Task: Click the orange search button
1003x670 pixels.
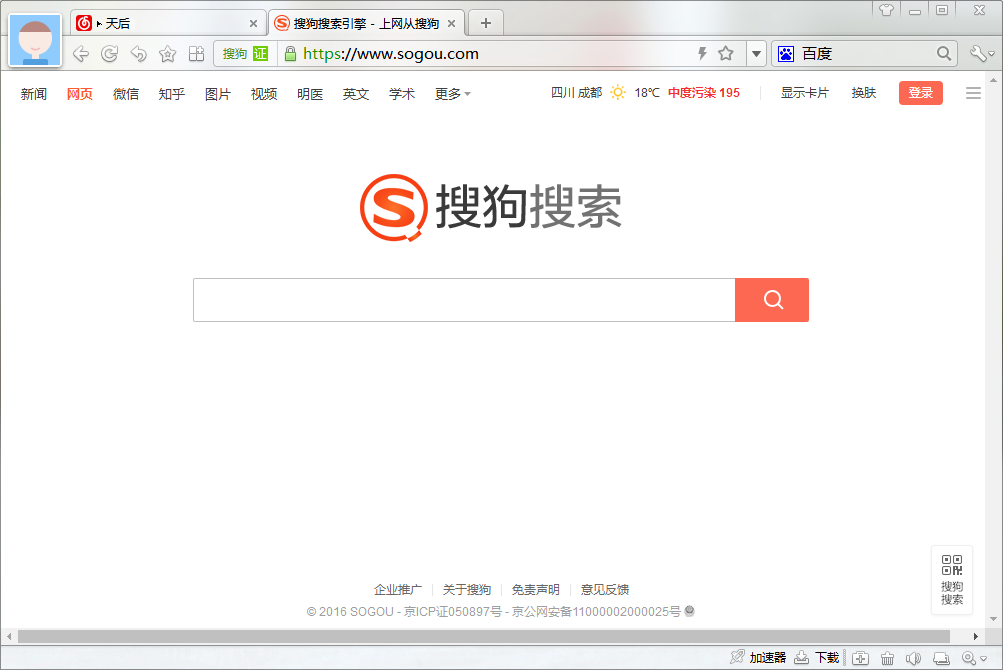Action: tap(772, 300)
